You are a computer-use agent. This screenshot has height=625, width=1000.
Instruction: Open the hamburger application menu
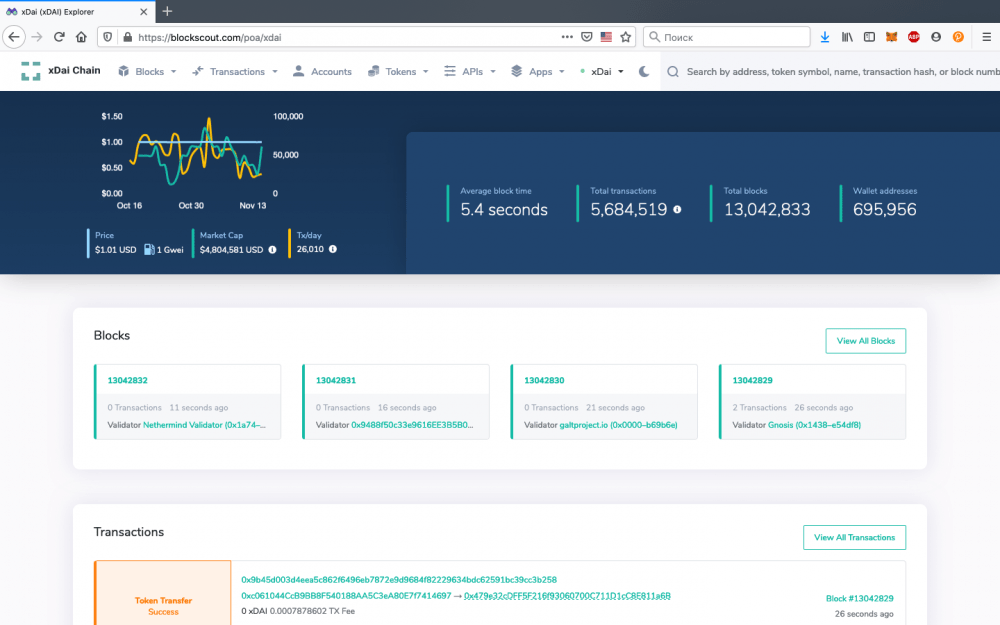[x=986, y=37]
